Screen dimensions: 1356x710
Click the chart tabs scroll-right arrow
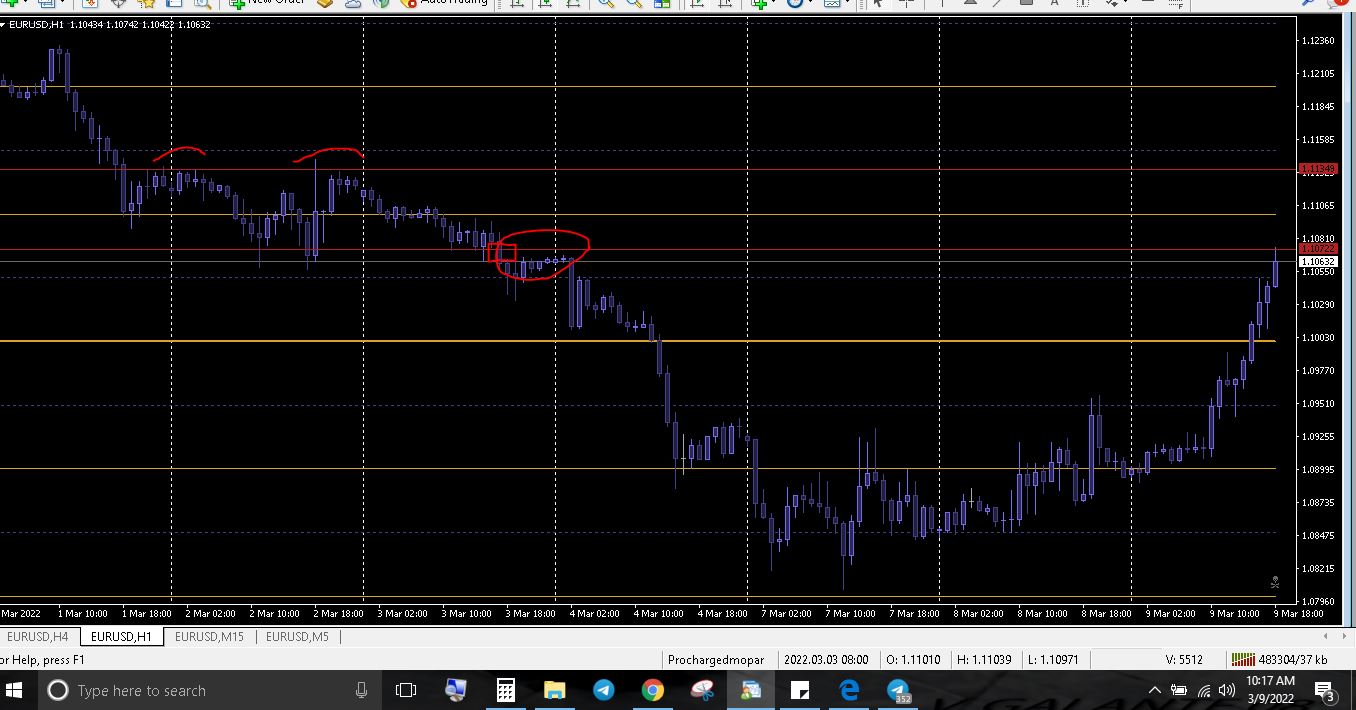point(1343,636)
